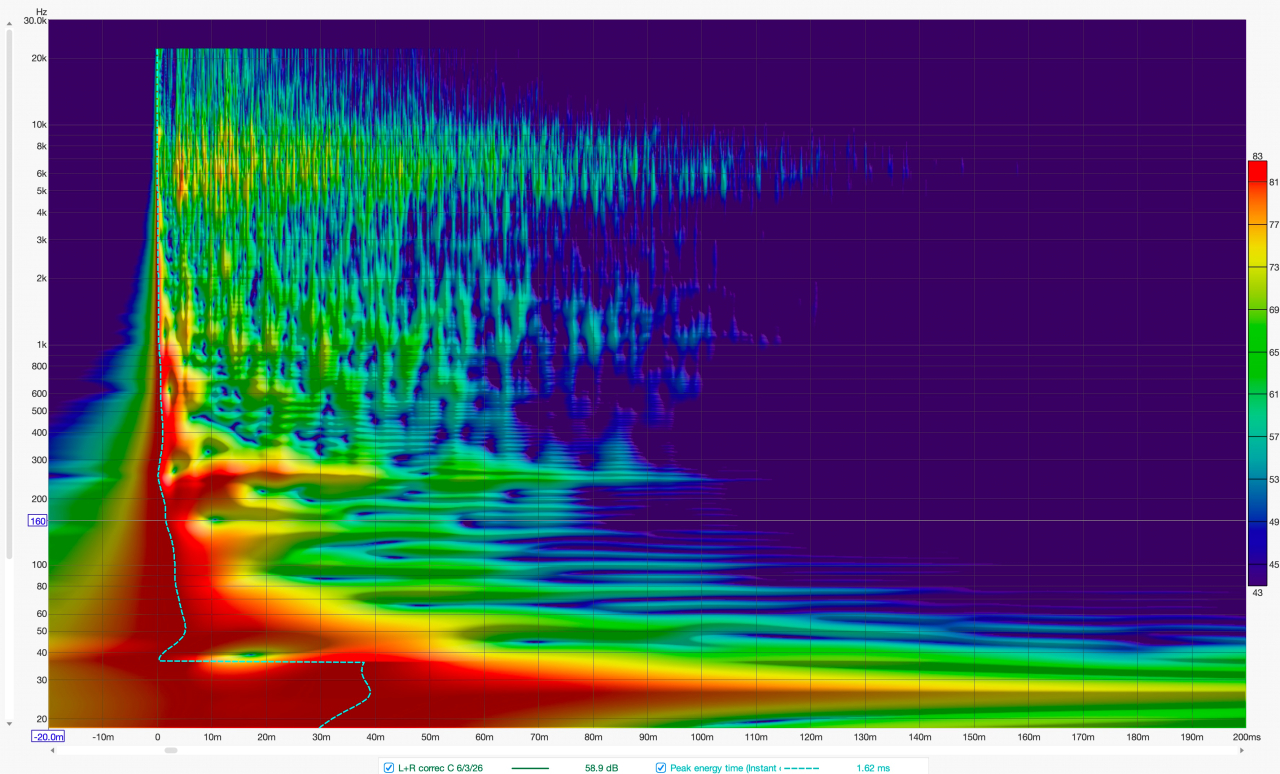Click the up arrow on vertical scrollbar

click(9, 23)
